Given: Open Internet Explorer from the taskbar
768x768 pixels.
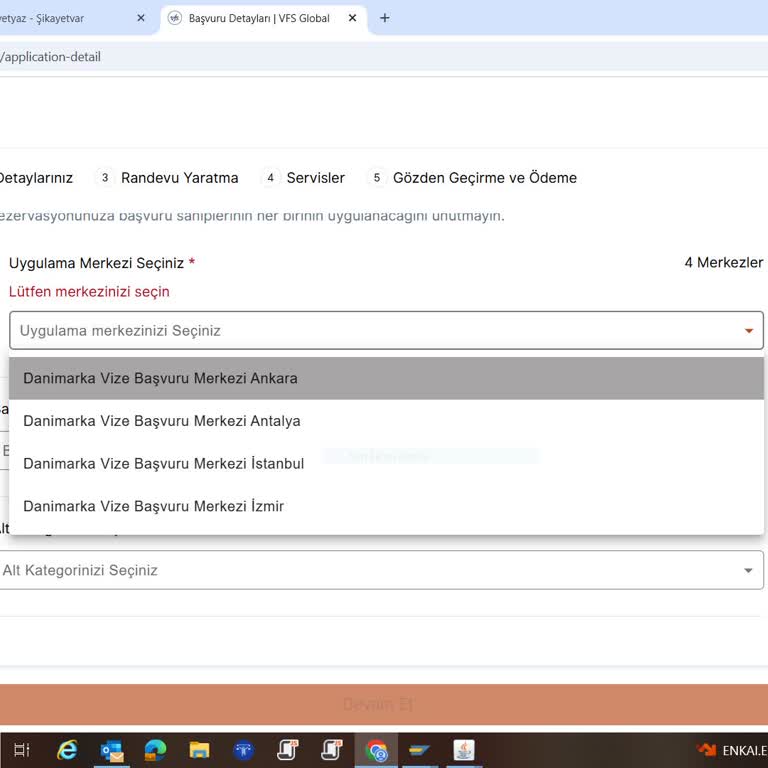Looking at the screenshot, I should (67, 750).
